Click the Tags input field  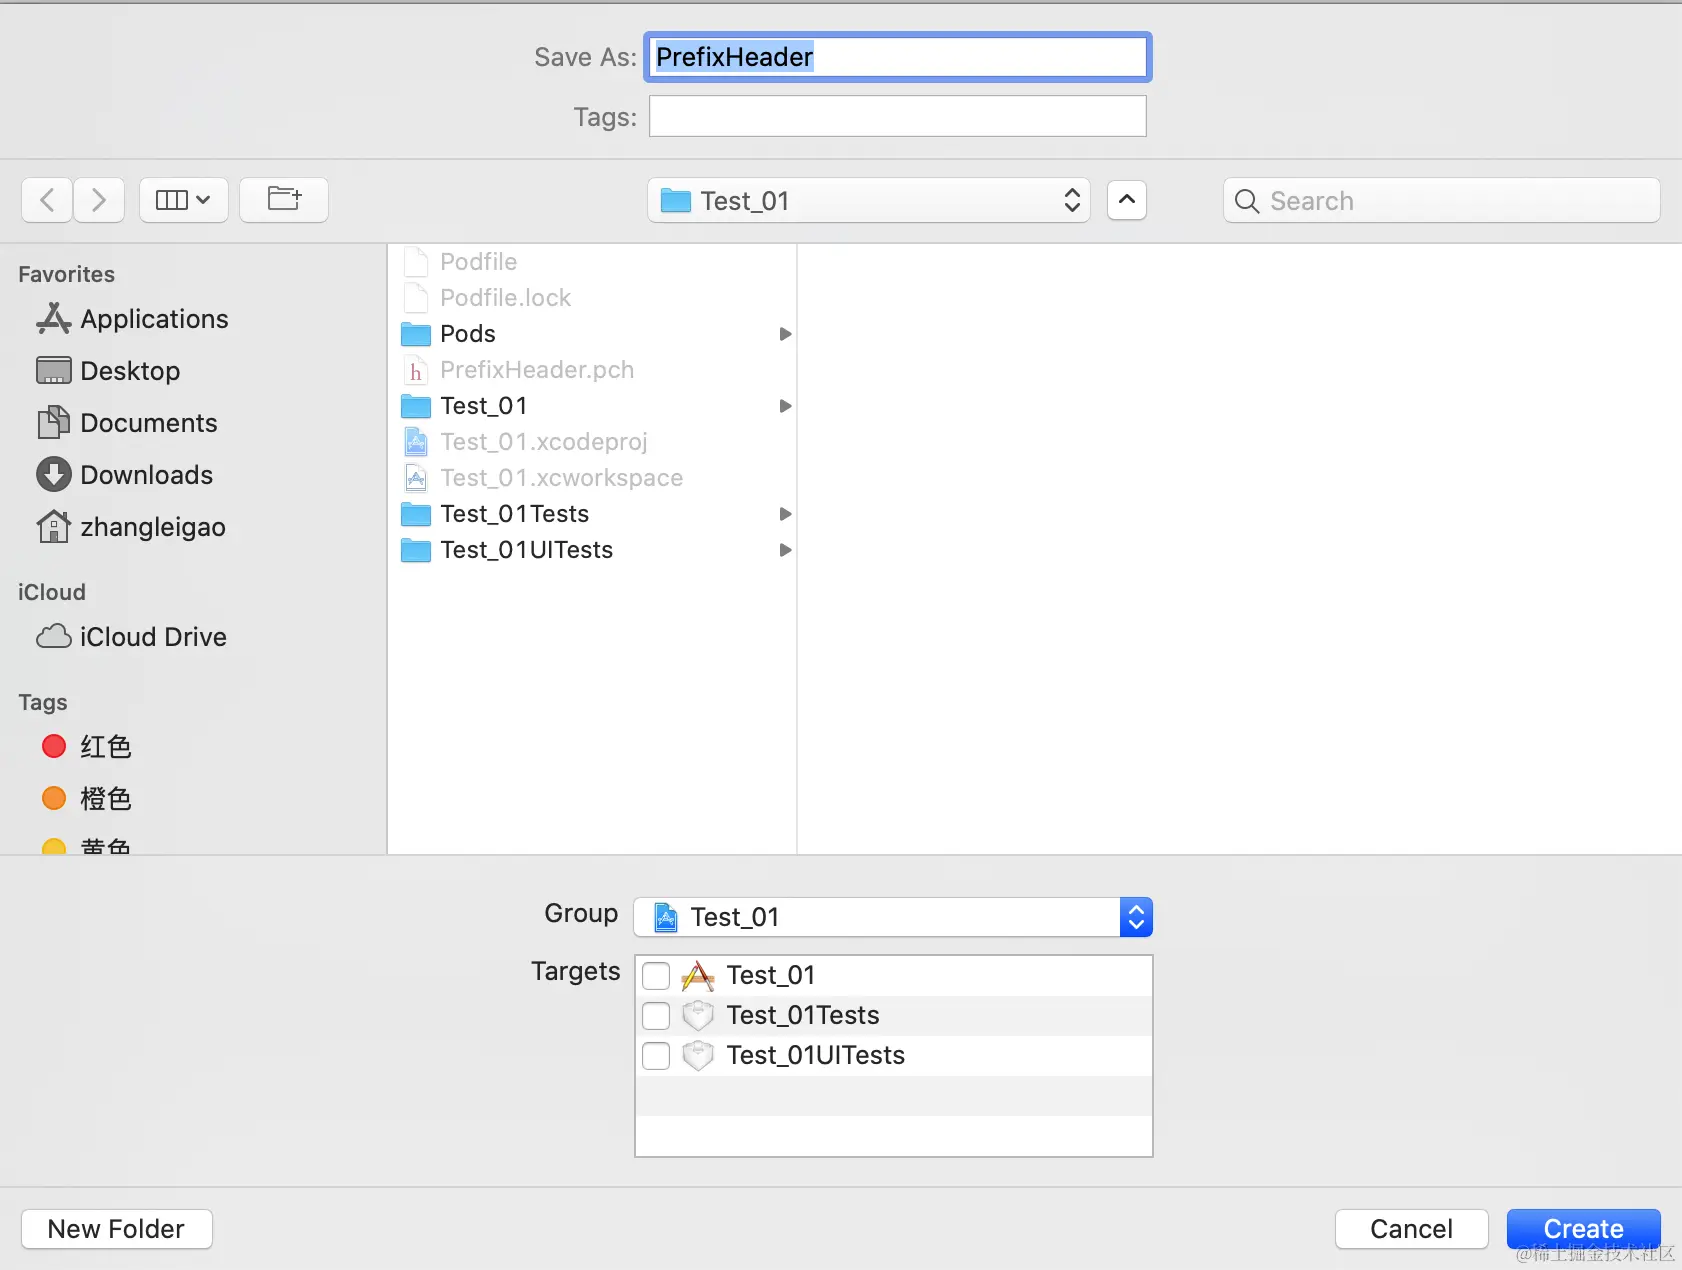pos(897,117)
